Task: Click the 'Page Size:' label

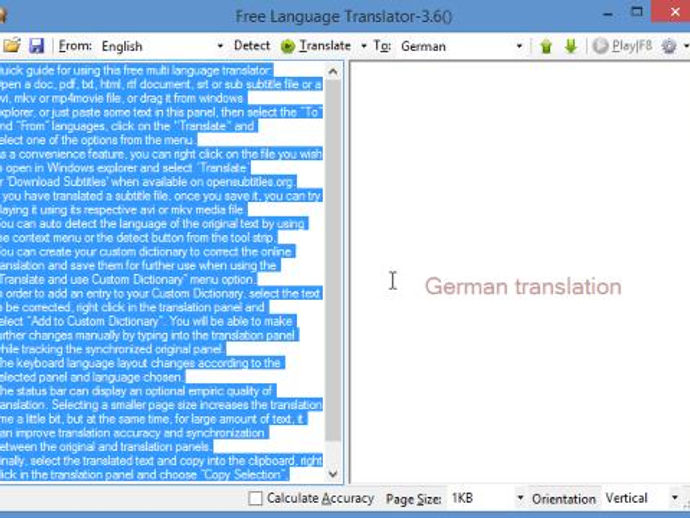Action: coord(414,499)
